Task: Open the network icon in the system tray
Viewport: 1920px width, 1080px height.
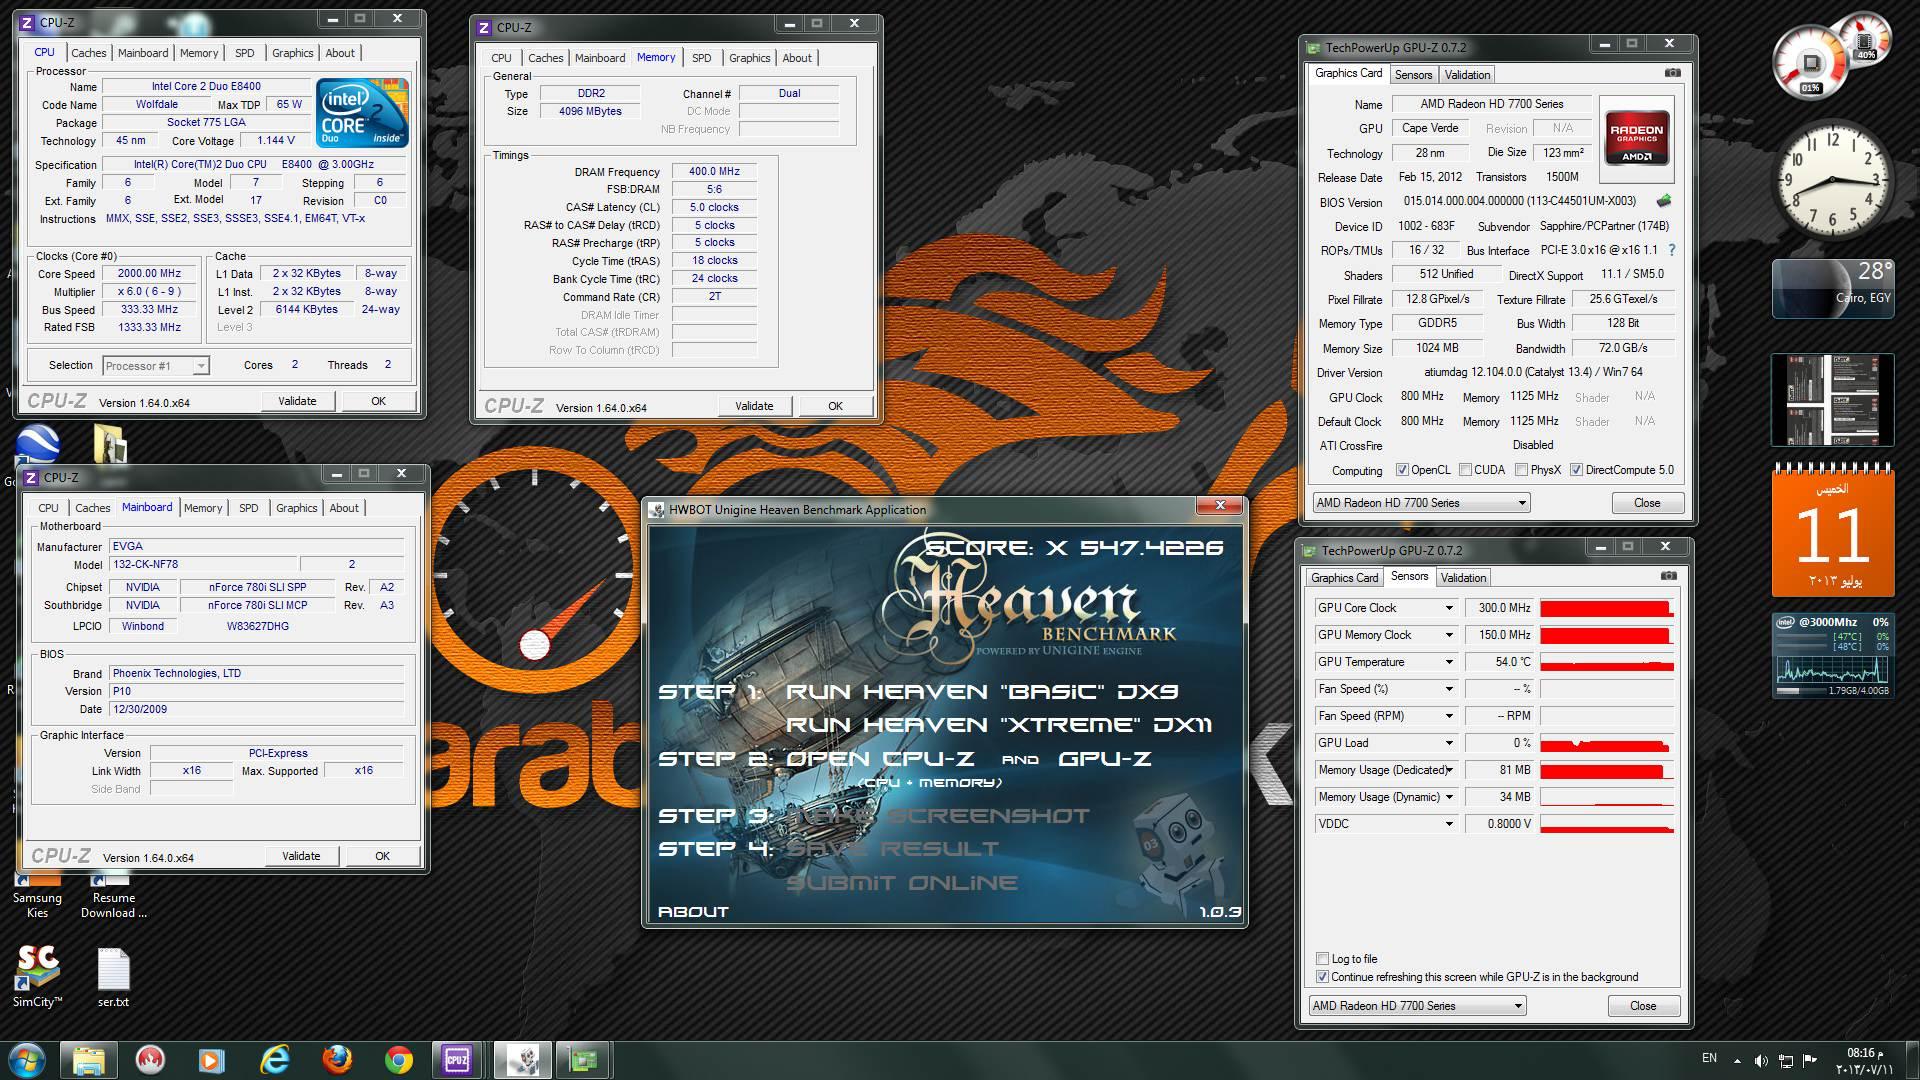Action: point(1785,1060)
